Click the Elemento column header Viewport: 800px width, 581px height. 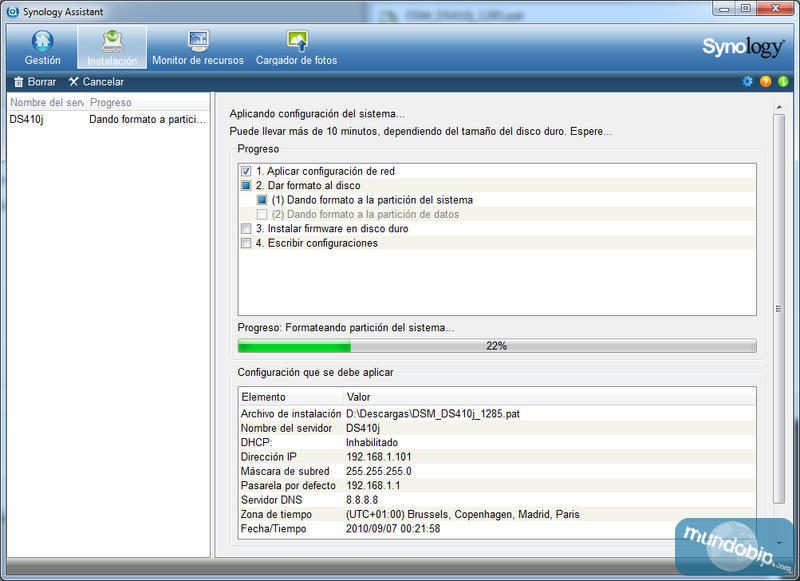point(291,397)
